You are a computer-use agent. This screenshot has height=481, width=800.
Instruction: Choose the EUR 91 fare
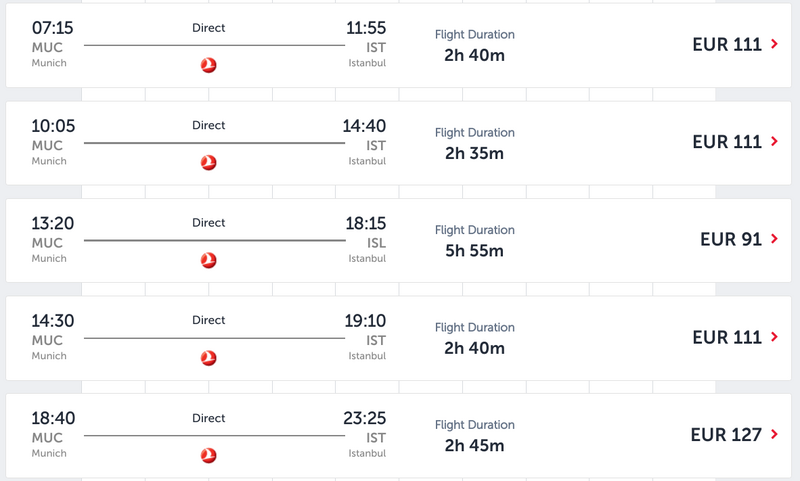pyautogui.click(x=731, y=239)
